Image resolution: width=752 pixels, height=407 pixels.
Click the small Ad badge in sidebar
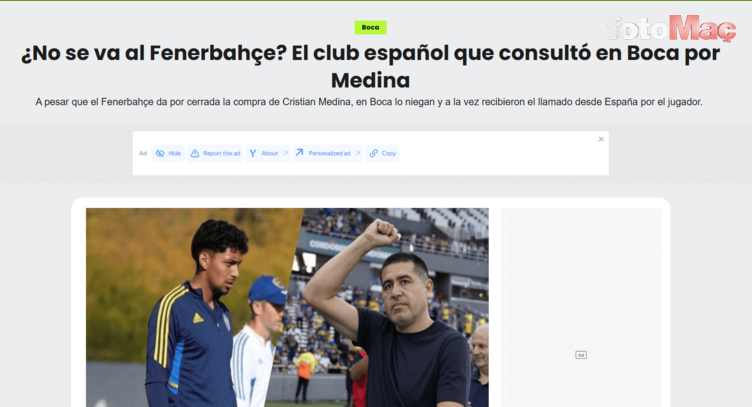point(581,355)
